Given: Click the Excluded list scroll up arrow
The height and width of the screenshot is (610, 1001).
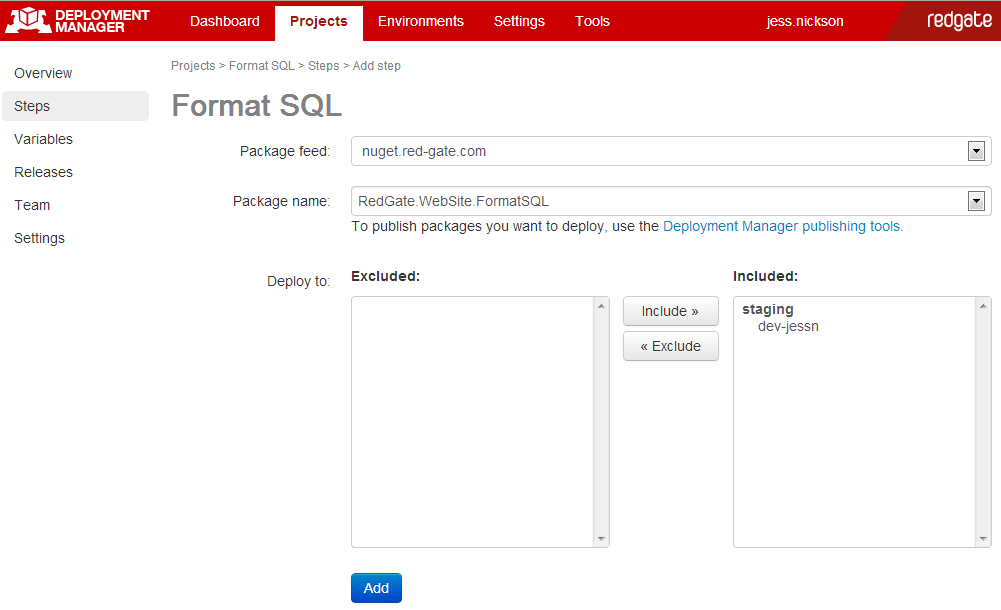Looking at the screenshot, I should pos(601,307).
